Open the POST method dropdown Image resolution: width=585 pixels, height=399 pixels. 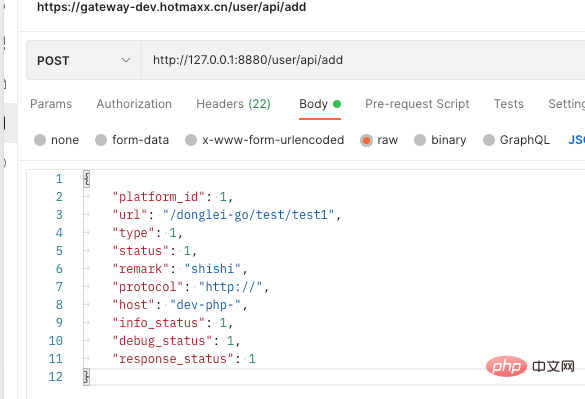point(84,60)
